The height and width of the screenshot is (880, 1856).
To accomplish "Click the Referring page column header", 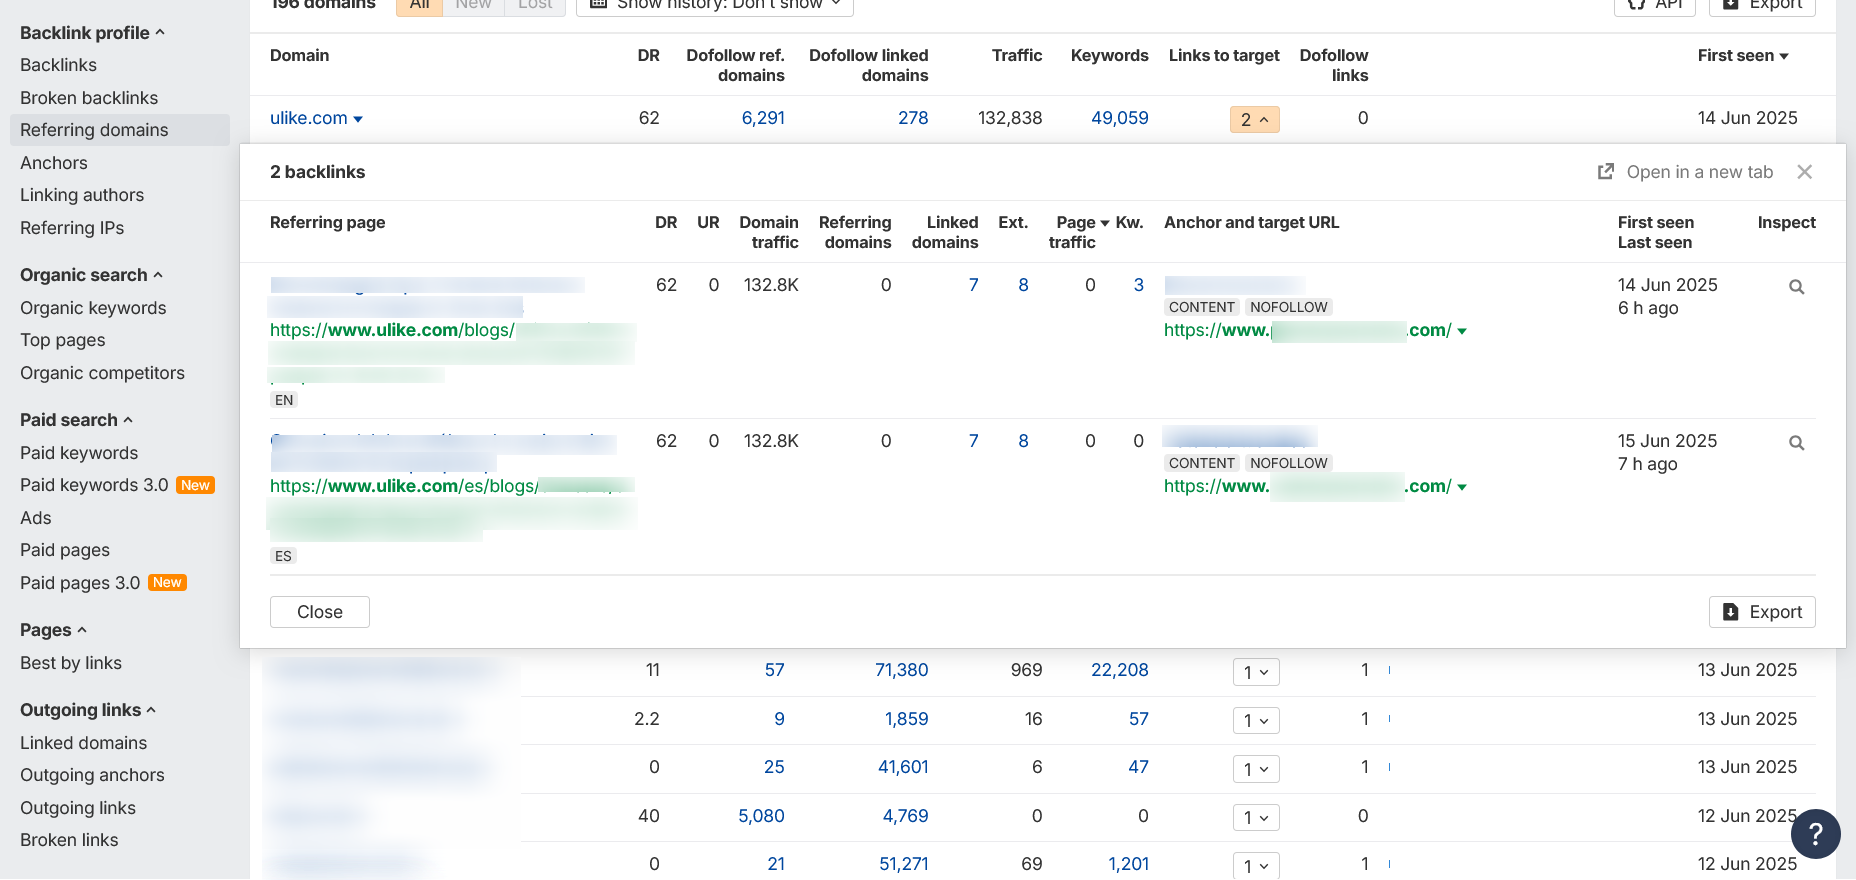I will pyautogui.click(x=327, y=223).
